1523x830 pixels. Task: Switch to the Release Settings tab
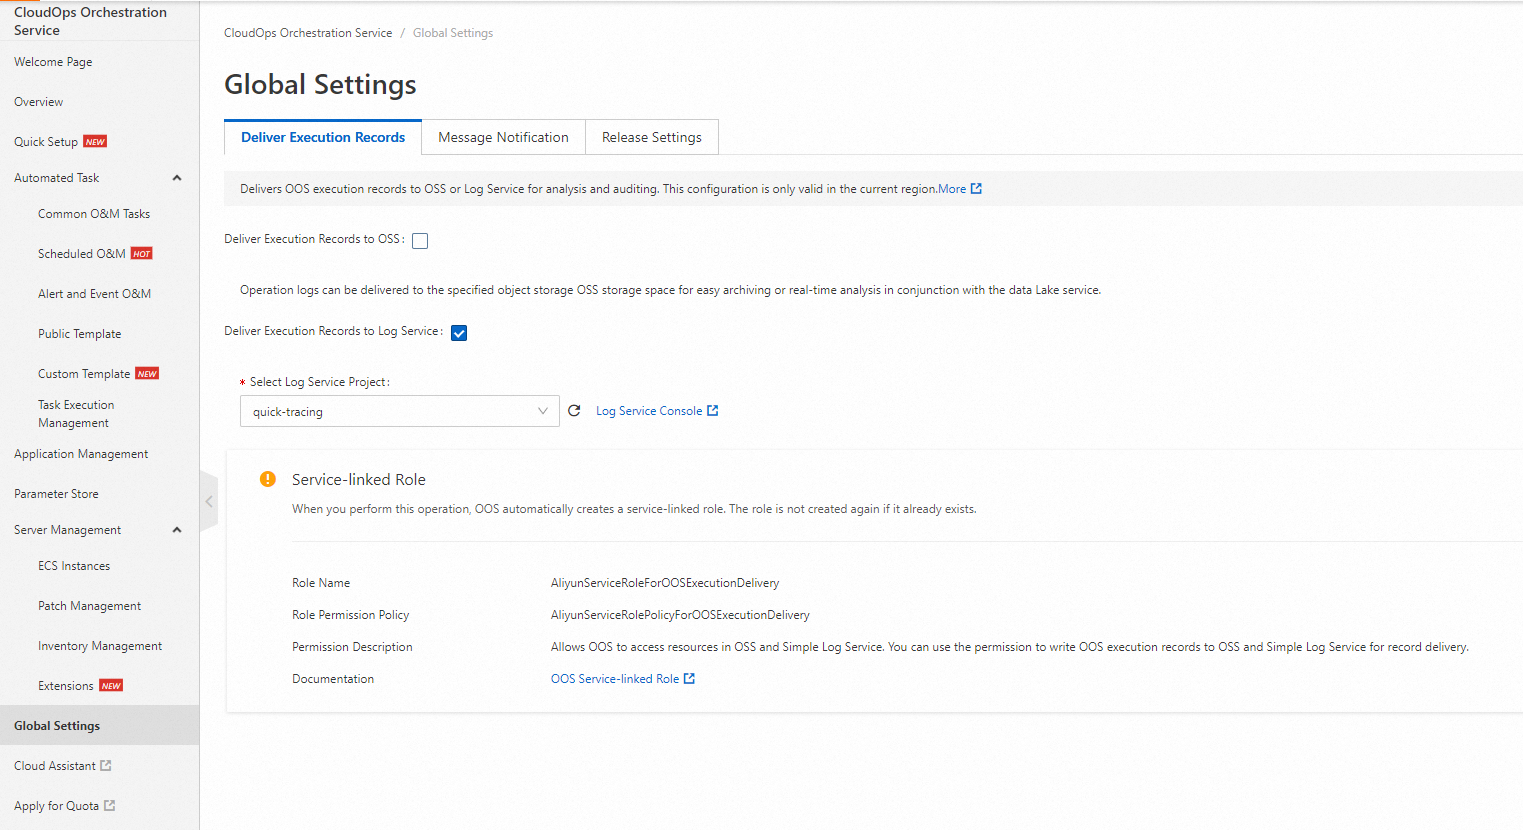(651, 138)
